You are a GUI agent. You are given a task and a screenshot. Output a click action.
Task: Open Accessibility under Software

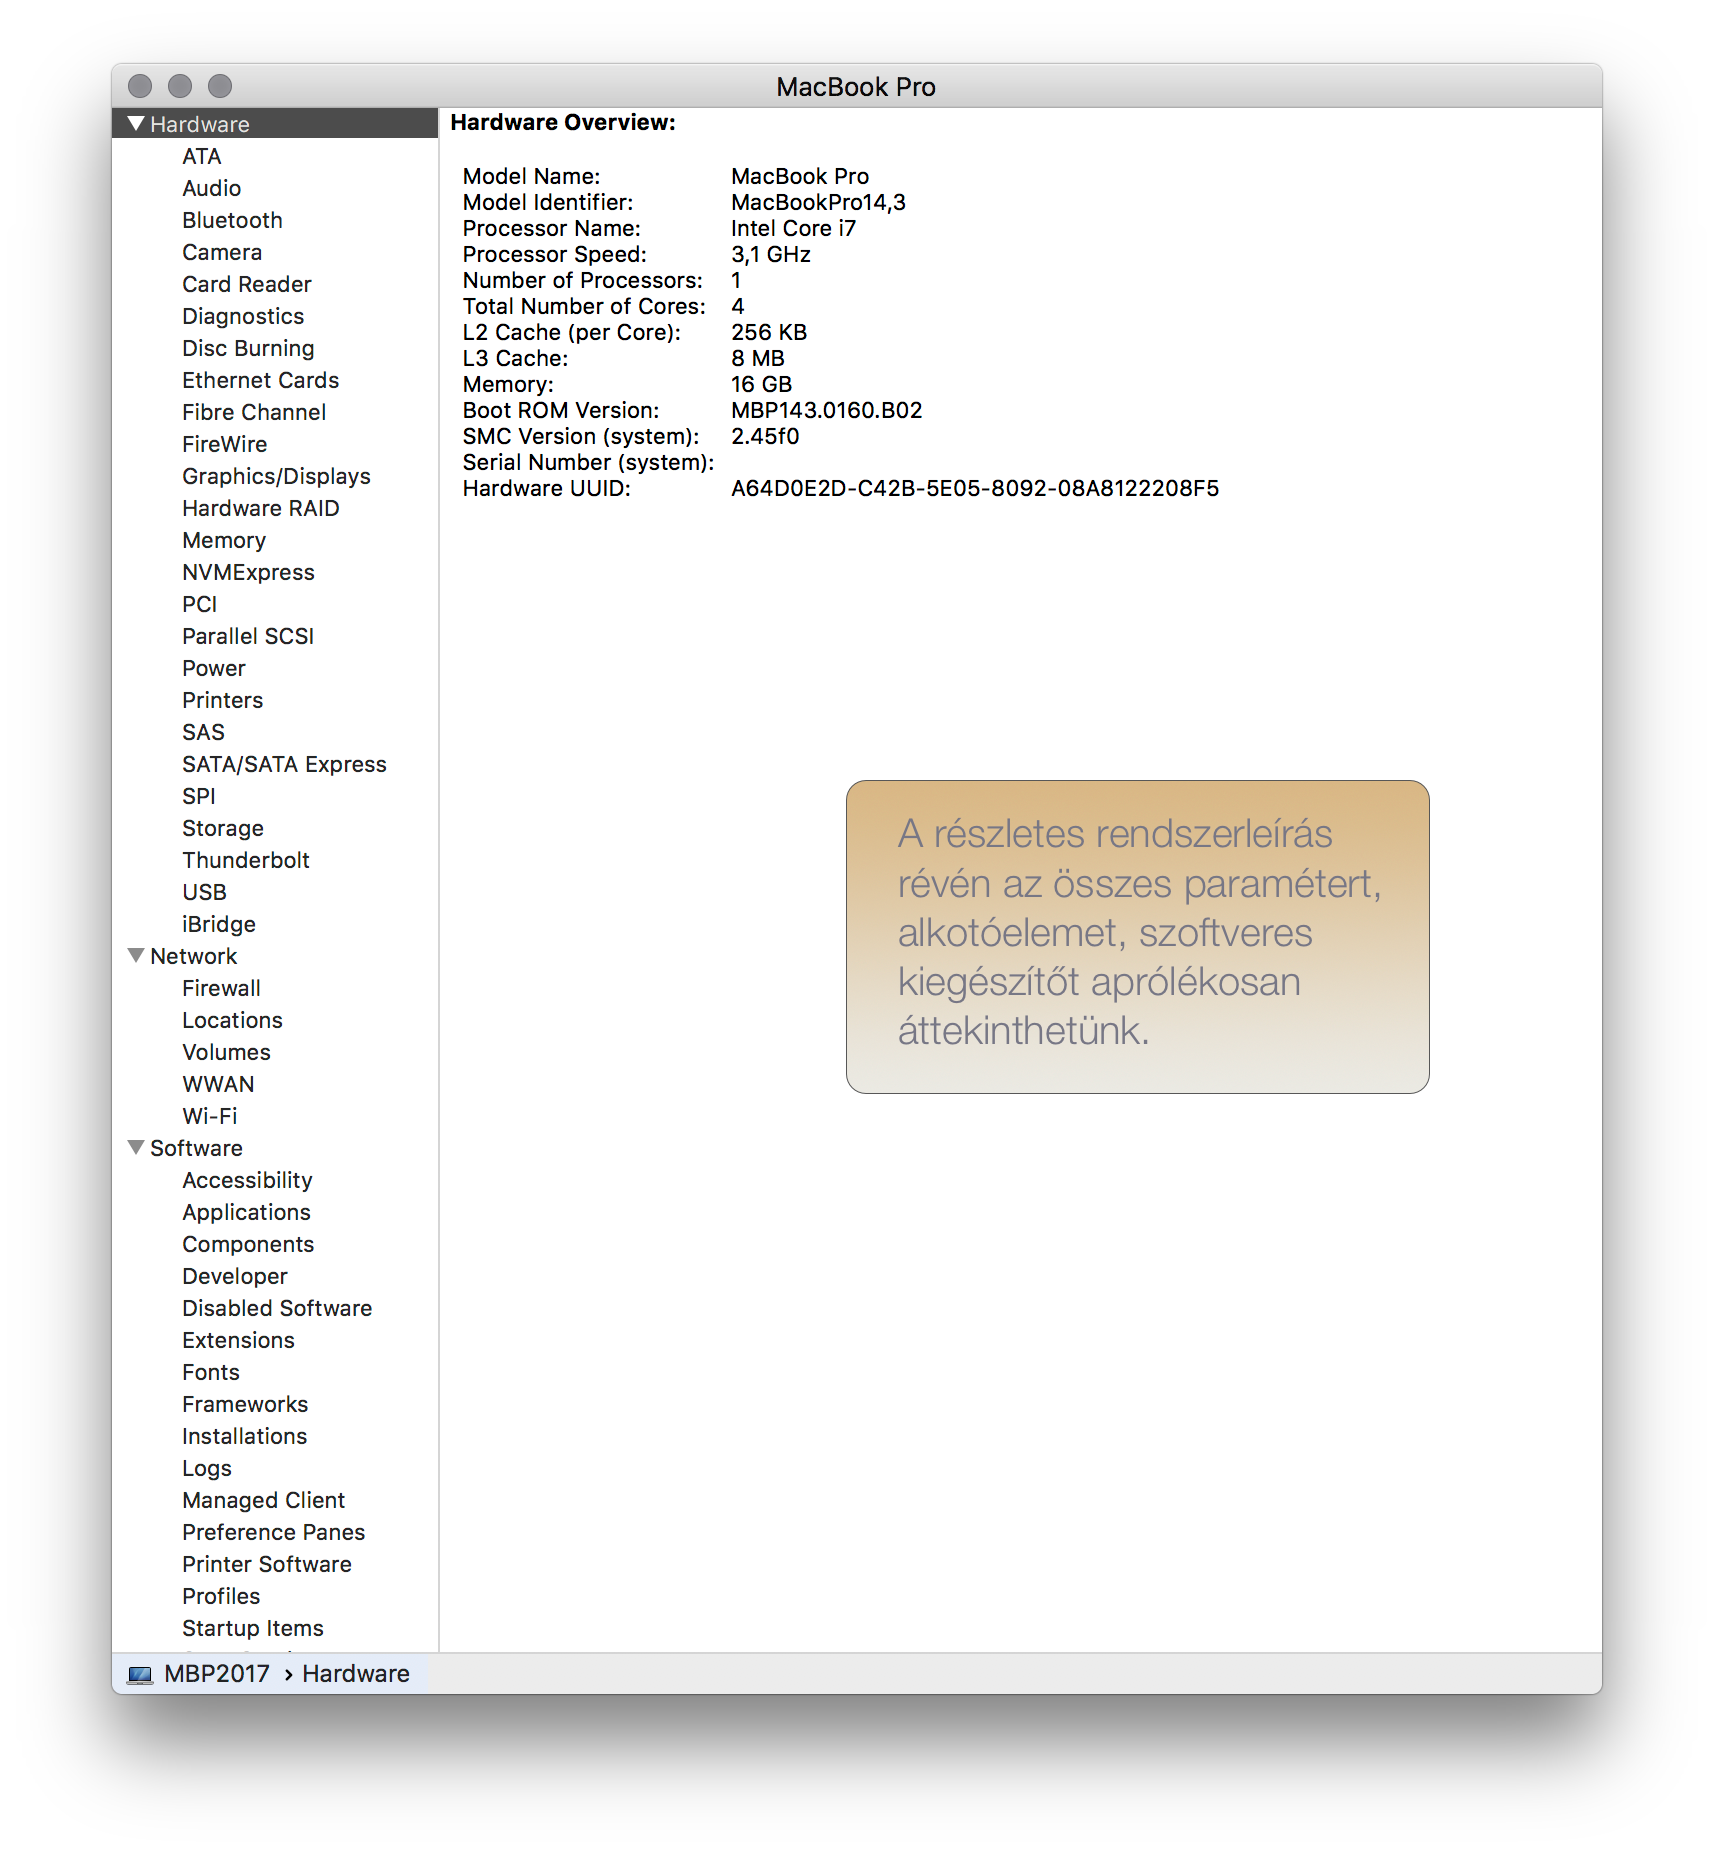tap(247, 1180)
